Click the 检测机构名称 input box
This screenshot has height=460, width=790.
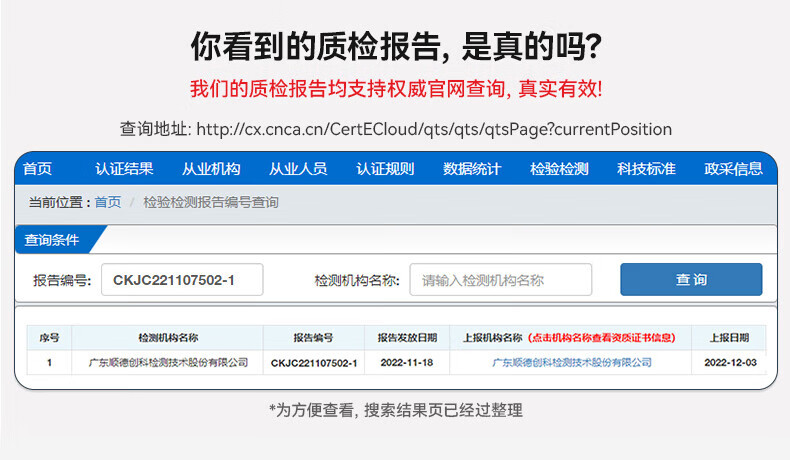coord(500,280)
